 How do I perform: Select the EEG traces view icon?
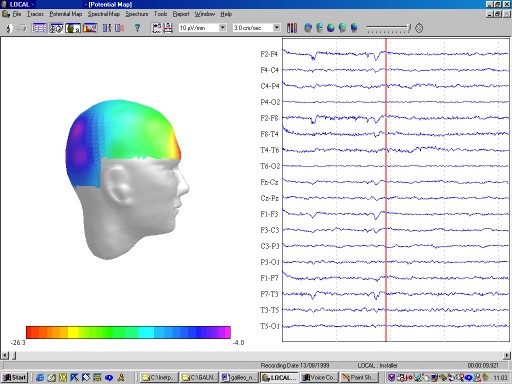click(39, 28)
